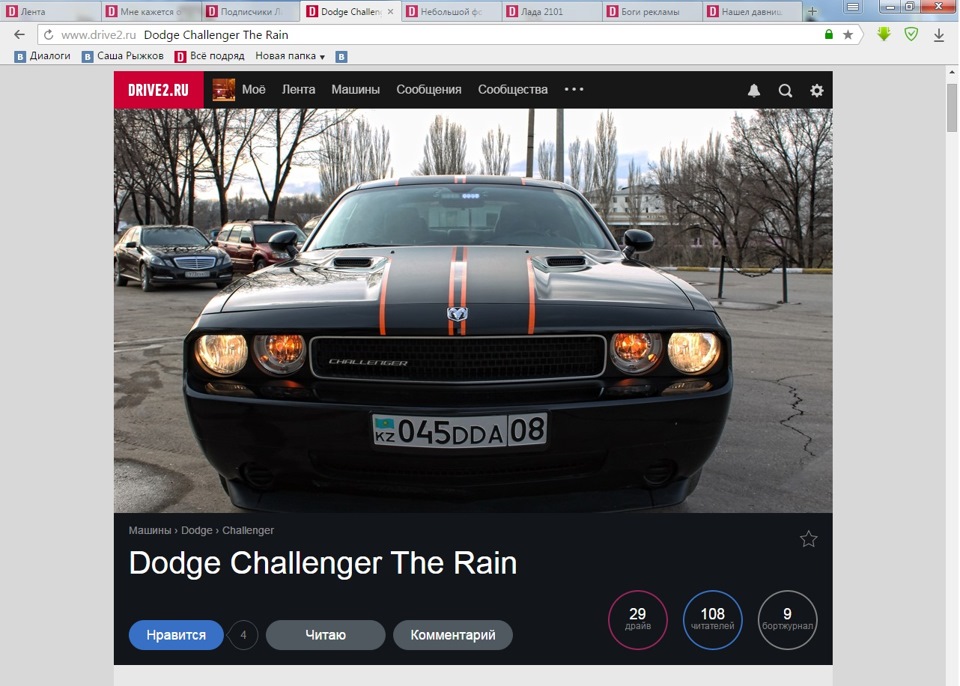Click the Dodge Challenger The Rain title
960x686 pixels.
coord(323,563)
